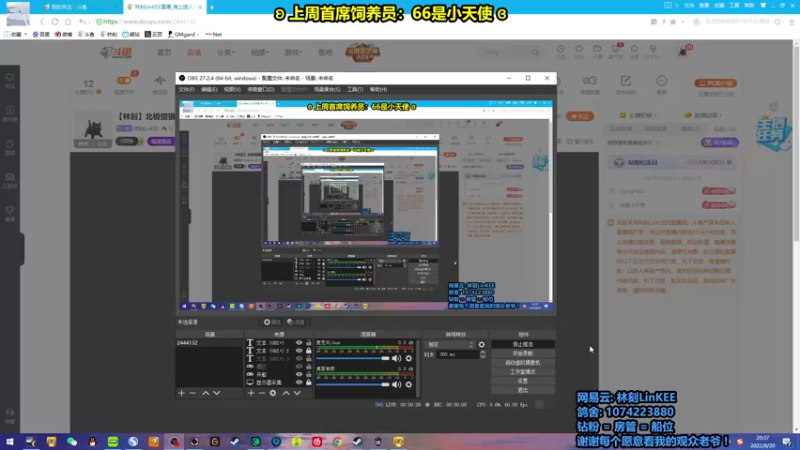800x450 pixels.
Task: Open OBS 帮助(H) menu
Action: pyautogui.click(x=378, y=90)
